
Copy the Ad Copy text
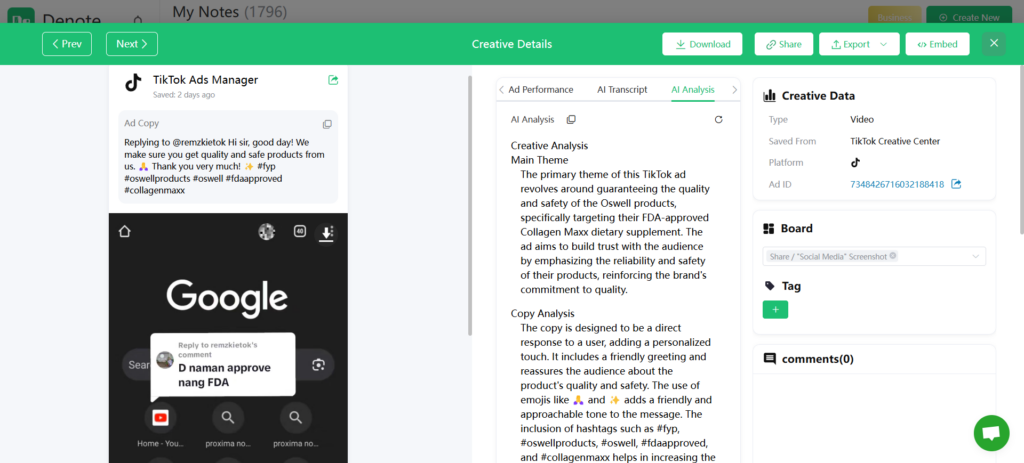[327, 124]
